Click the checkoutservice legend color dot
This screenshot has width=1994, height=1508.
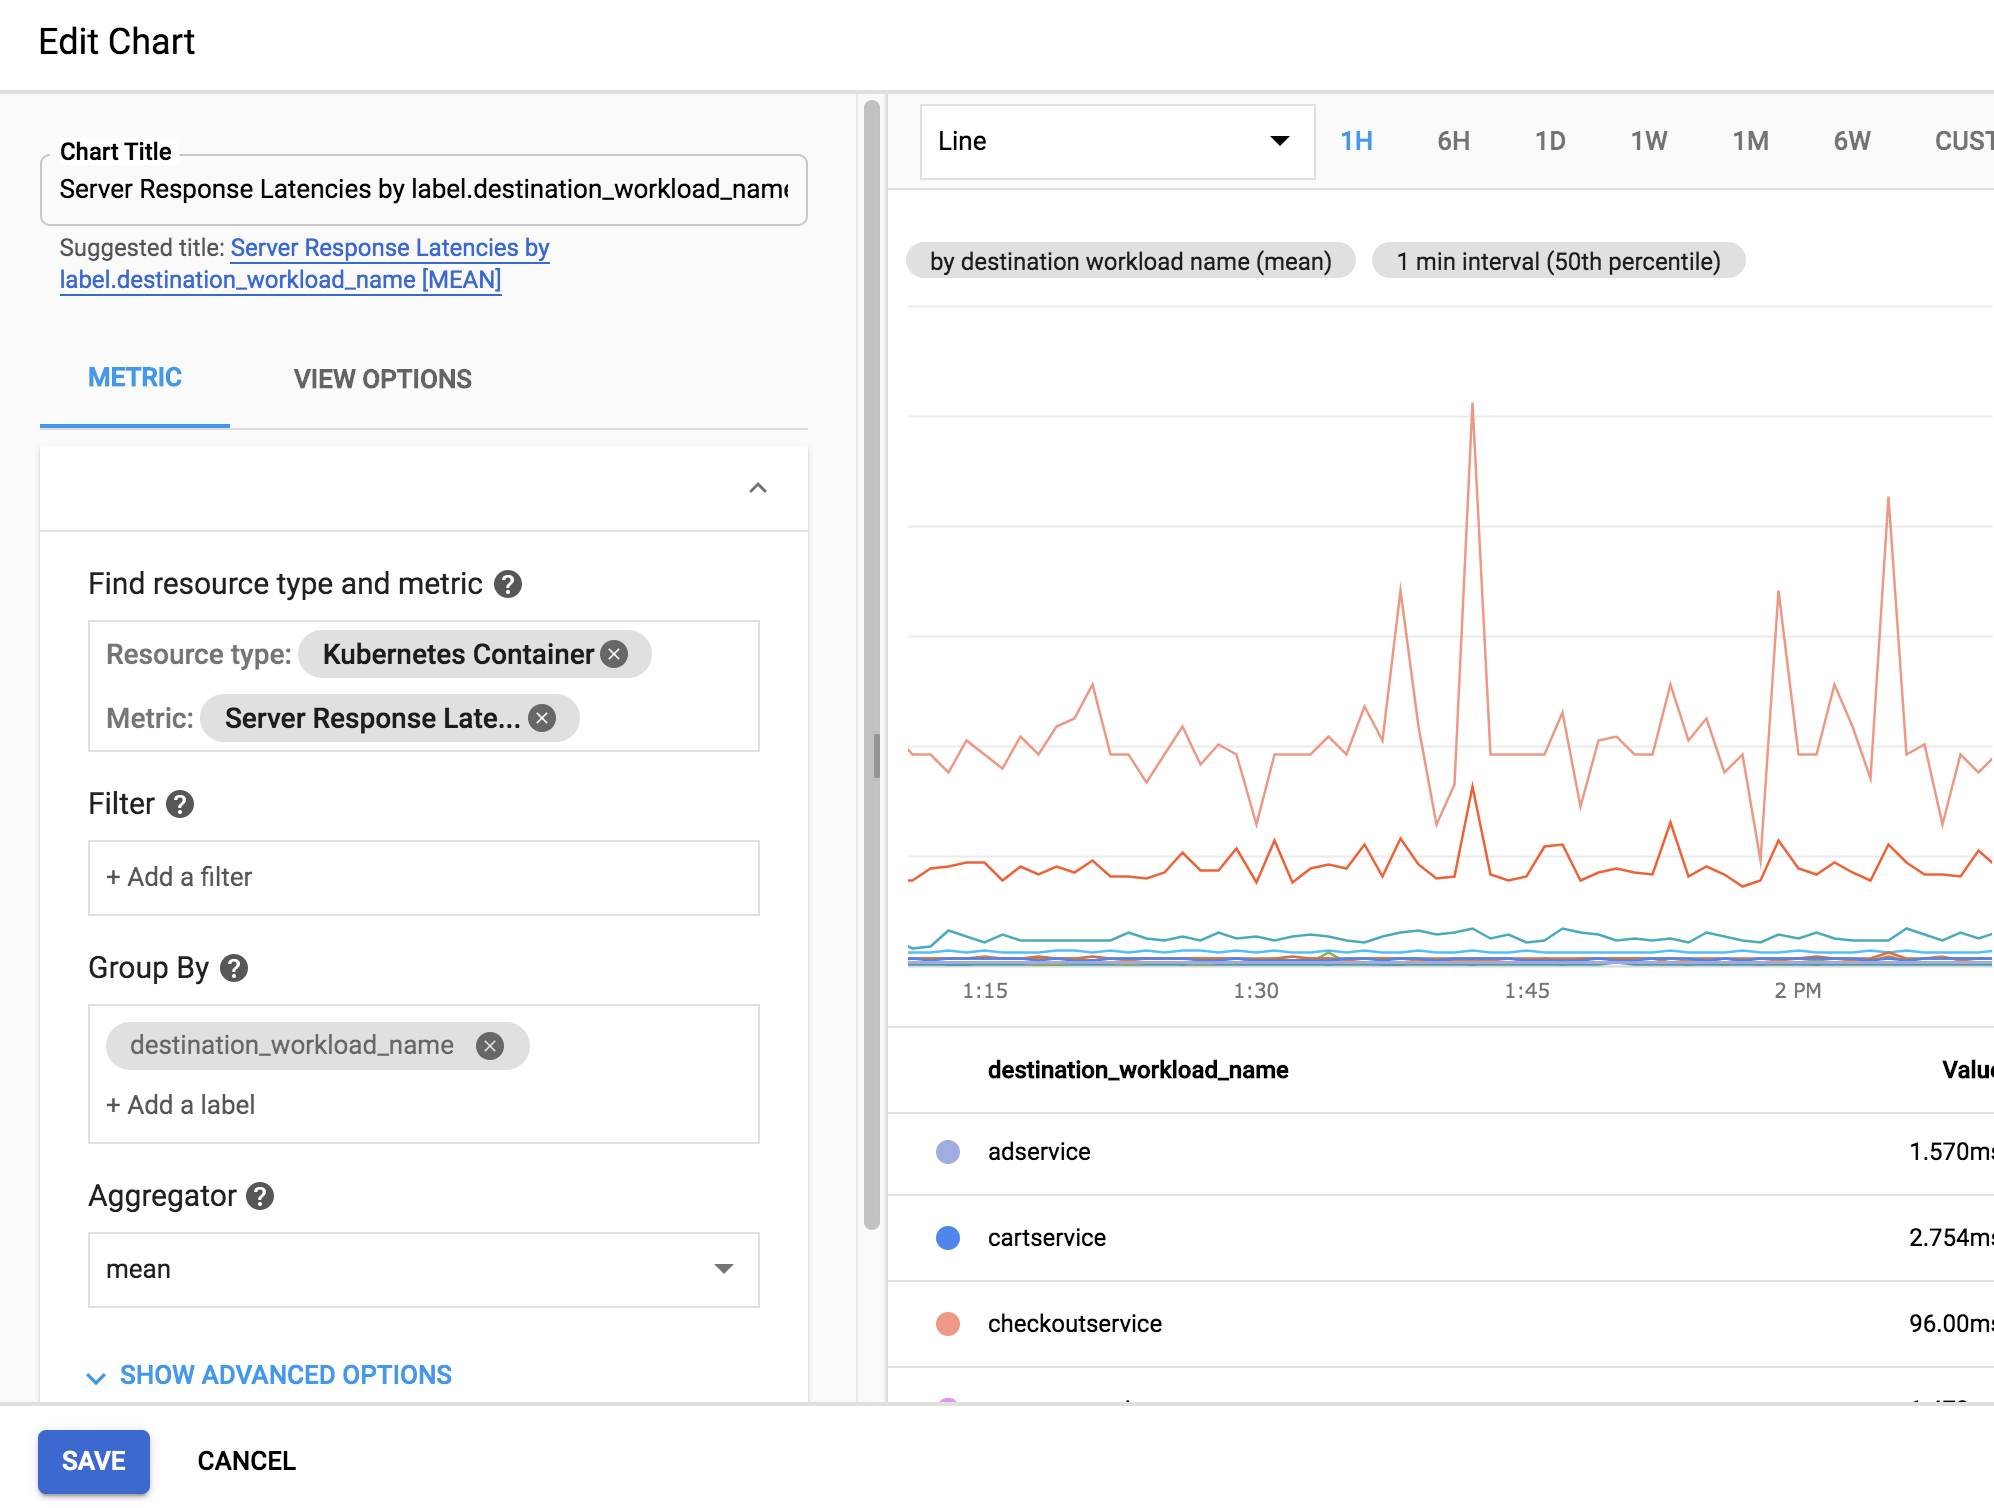tap(948, 1324)
